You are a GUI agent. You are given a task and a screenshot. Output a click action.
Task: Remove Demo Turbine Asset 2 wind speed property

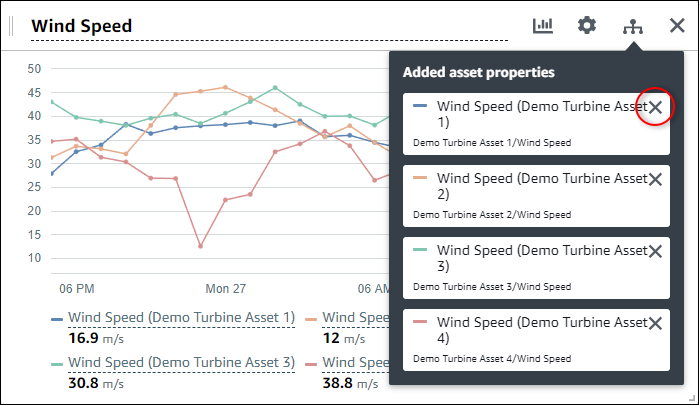pos(655,180)
